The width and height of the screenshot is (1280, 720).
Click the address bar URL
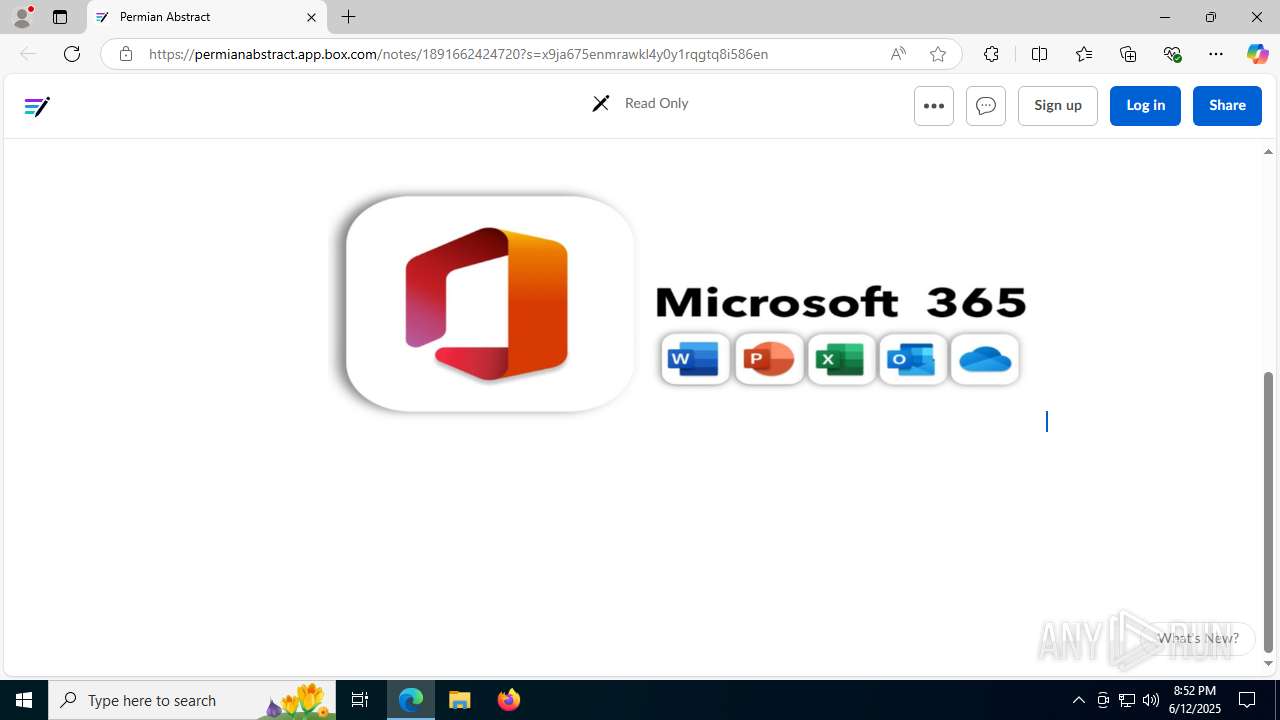pos(458,54)
